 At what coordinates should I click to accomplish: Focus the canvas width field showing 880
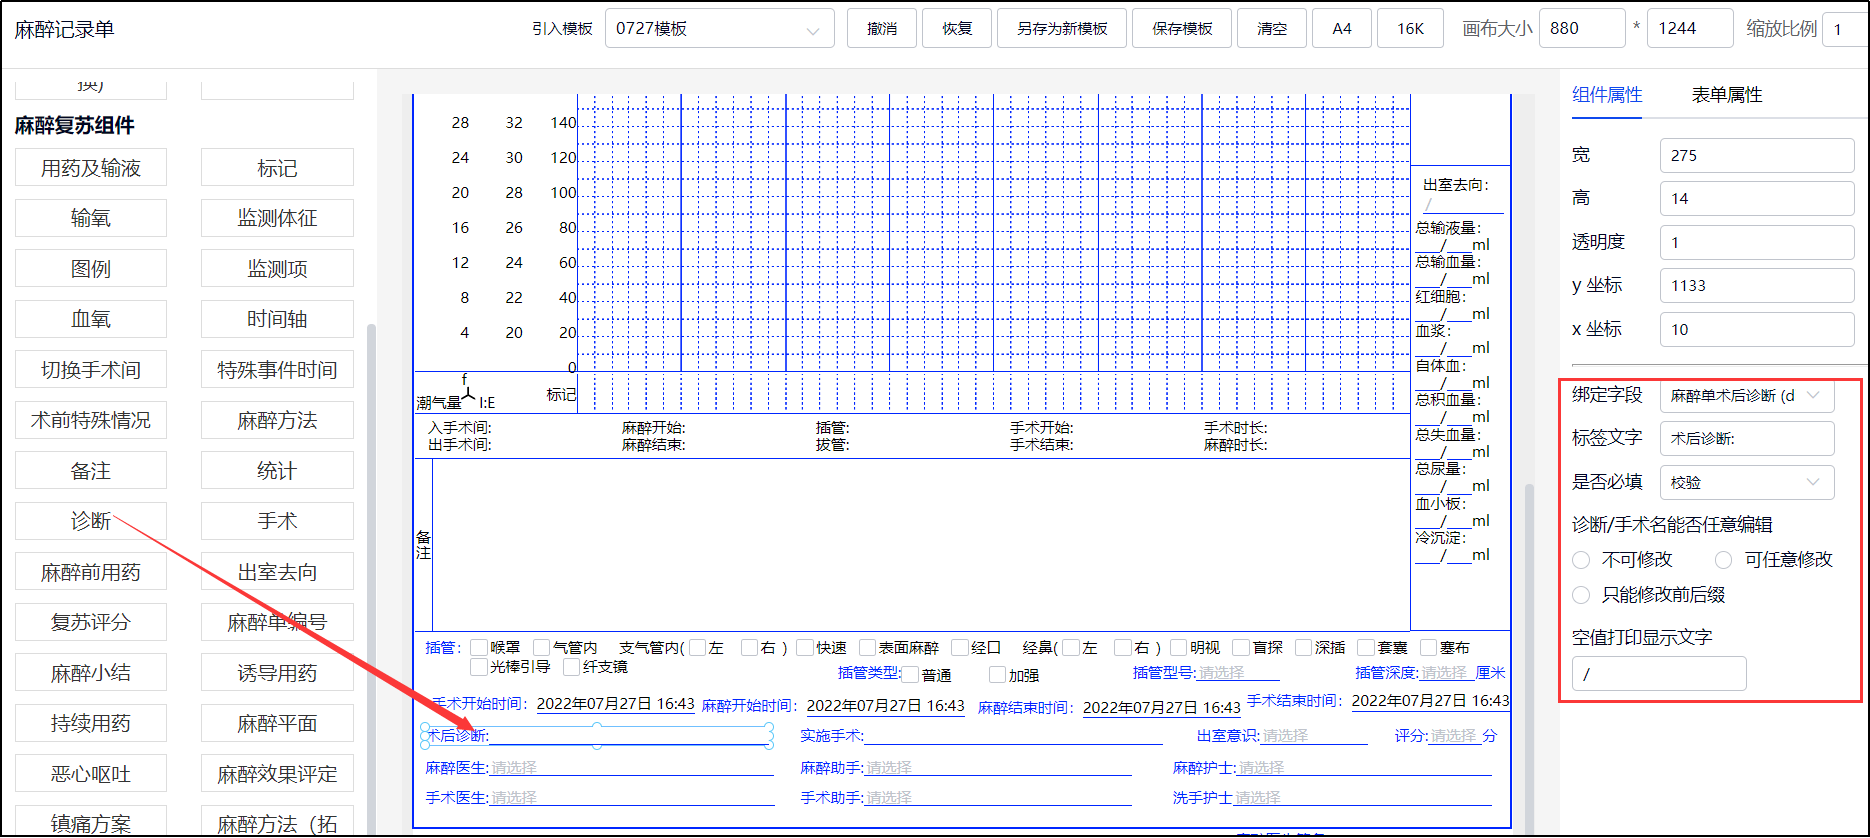[x=1582, y=29]
